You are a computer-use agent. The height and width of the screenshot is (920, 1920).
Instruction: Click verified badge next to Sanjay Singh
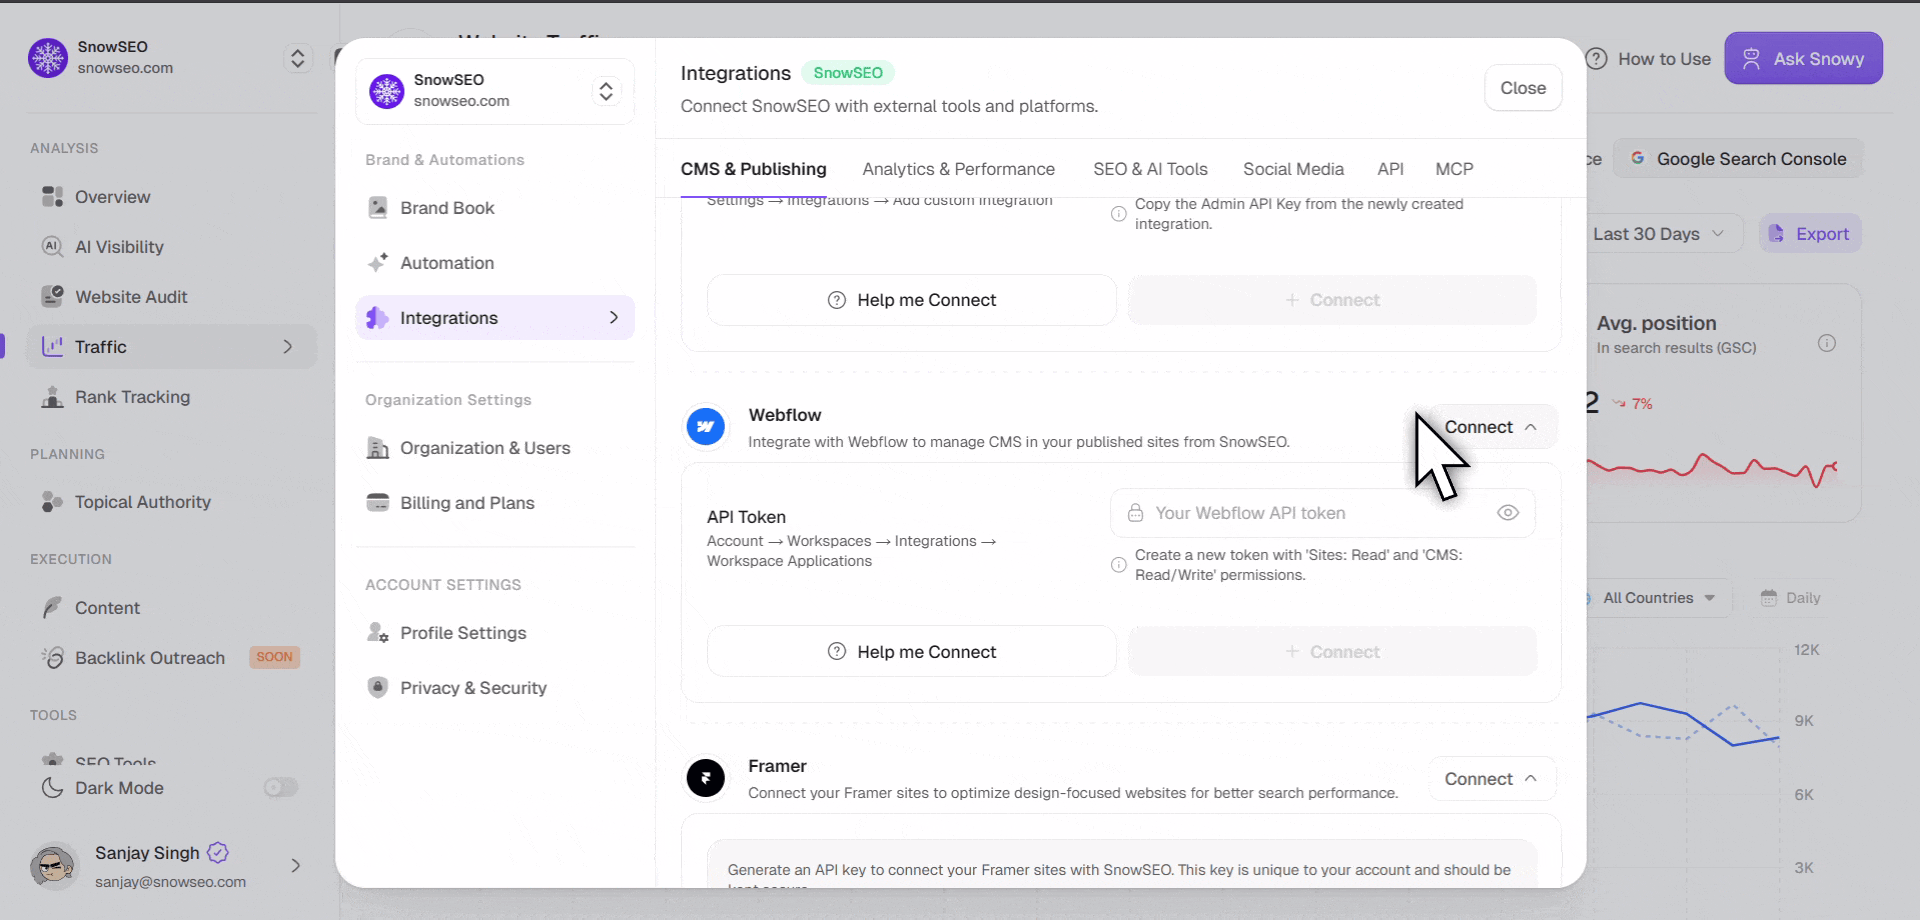218,853
